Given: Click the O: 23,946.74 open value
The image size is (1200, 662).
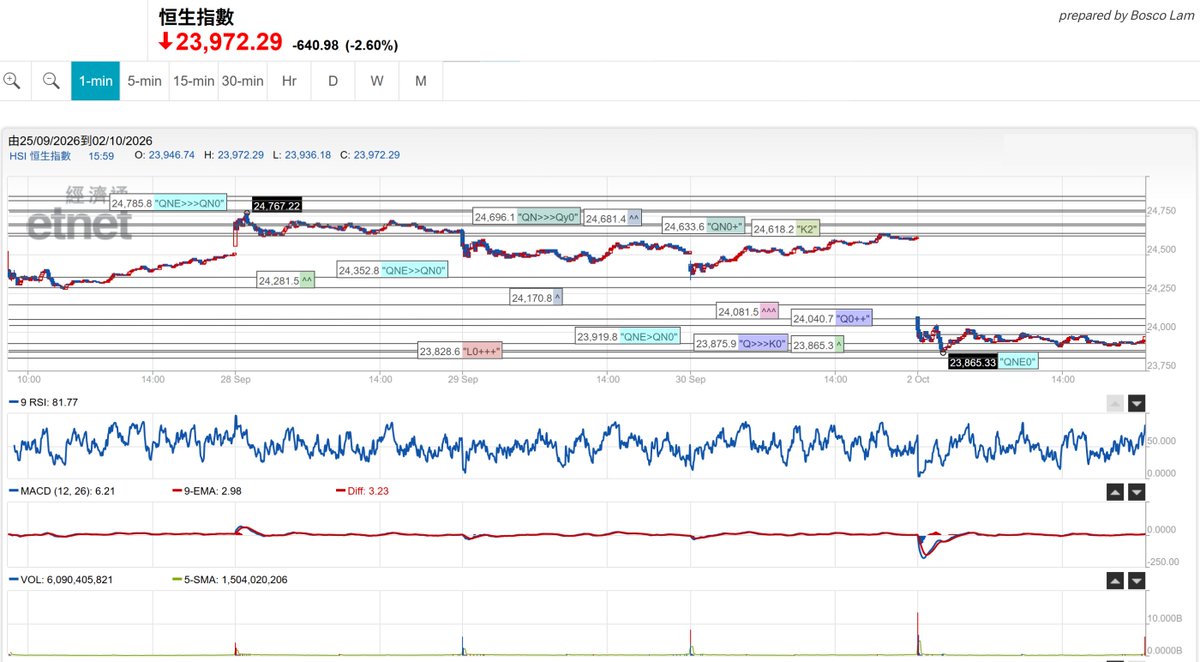Looking at the screenshot, I should (x=164, y=155).
